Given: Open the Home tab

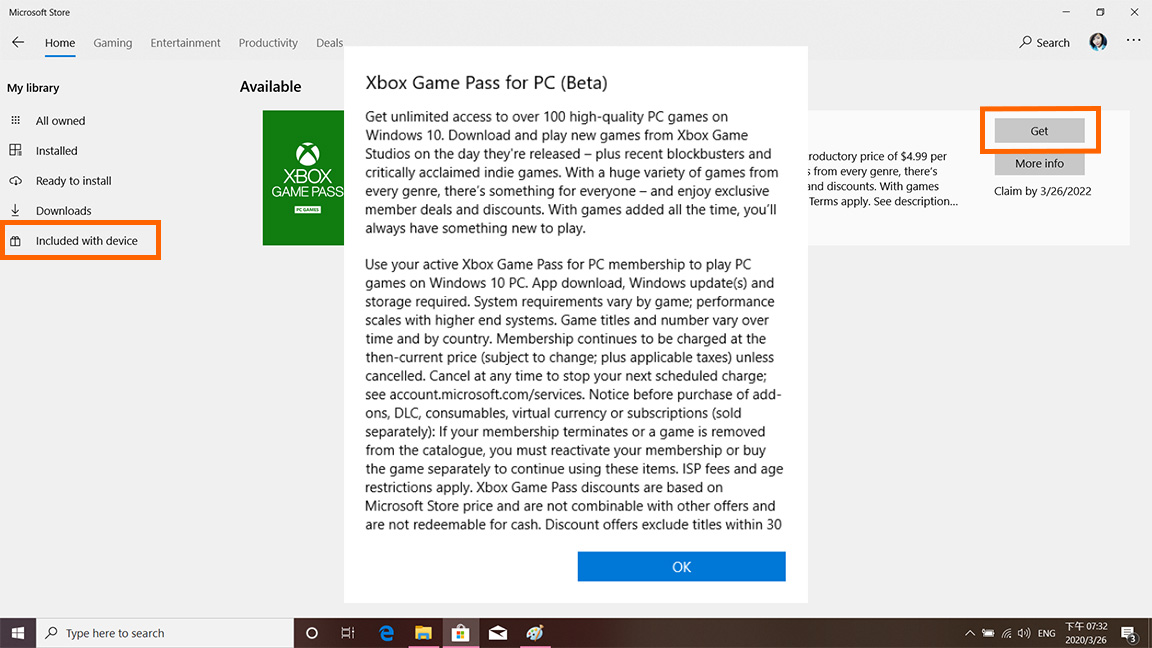Looking at the screenshot, I should [60, 43].
